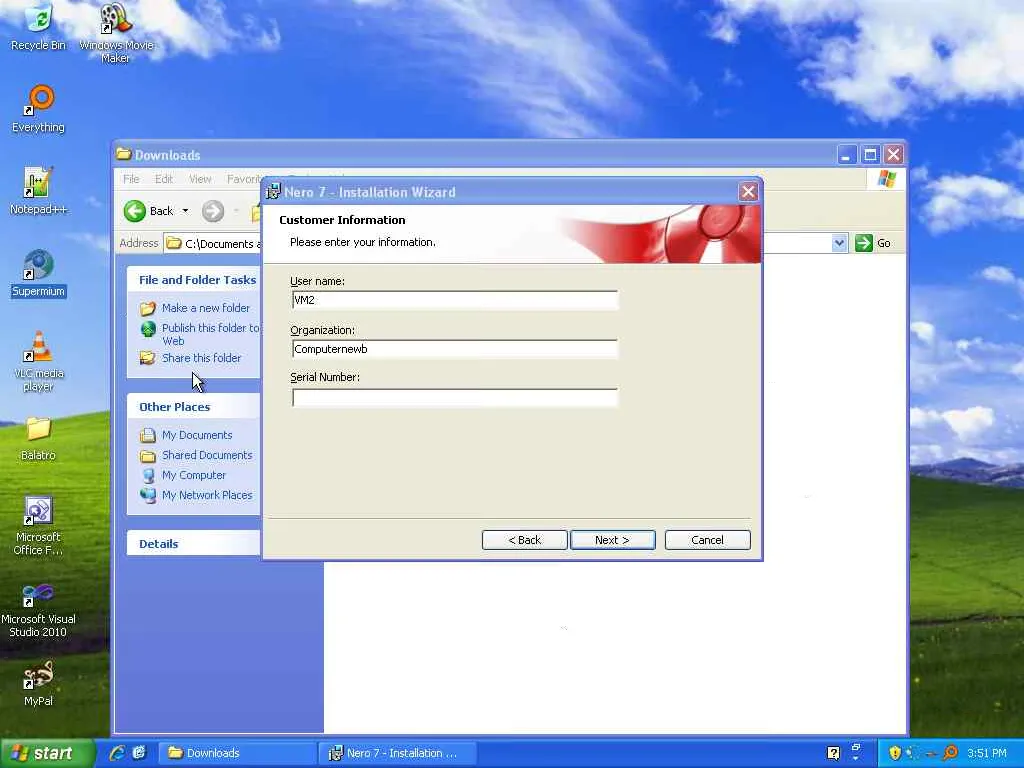Expand the Address bar dropdown

click(839, 243)
